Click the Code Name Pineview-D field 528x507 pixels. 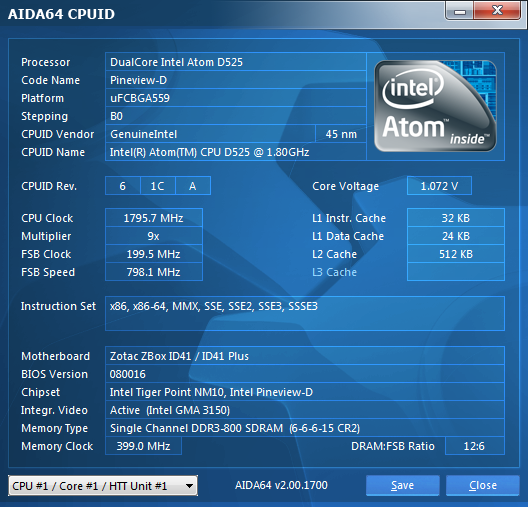pyautogui.click(x=236, y=80)
